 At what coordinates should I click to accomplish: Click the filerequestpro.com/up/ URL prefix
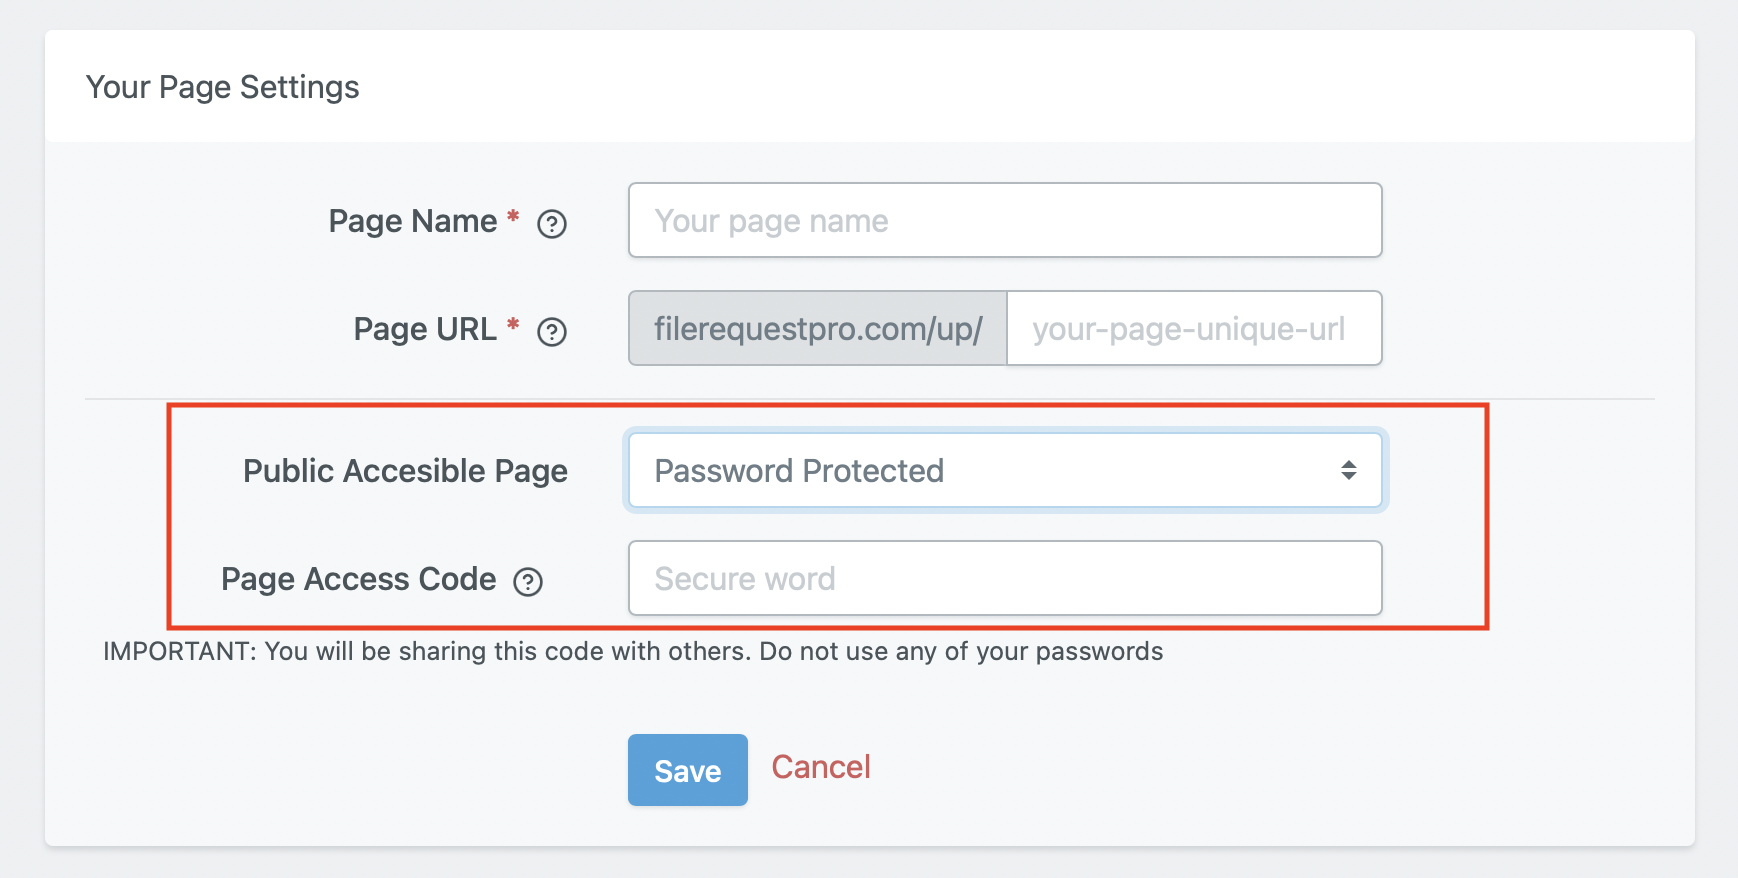[817, 328]
